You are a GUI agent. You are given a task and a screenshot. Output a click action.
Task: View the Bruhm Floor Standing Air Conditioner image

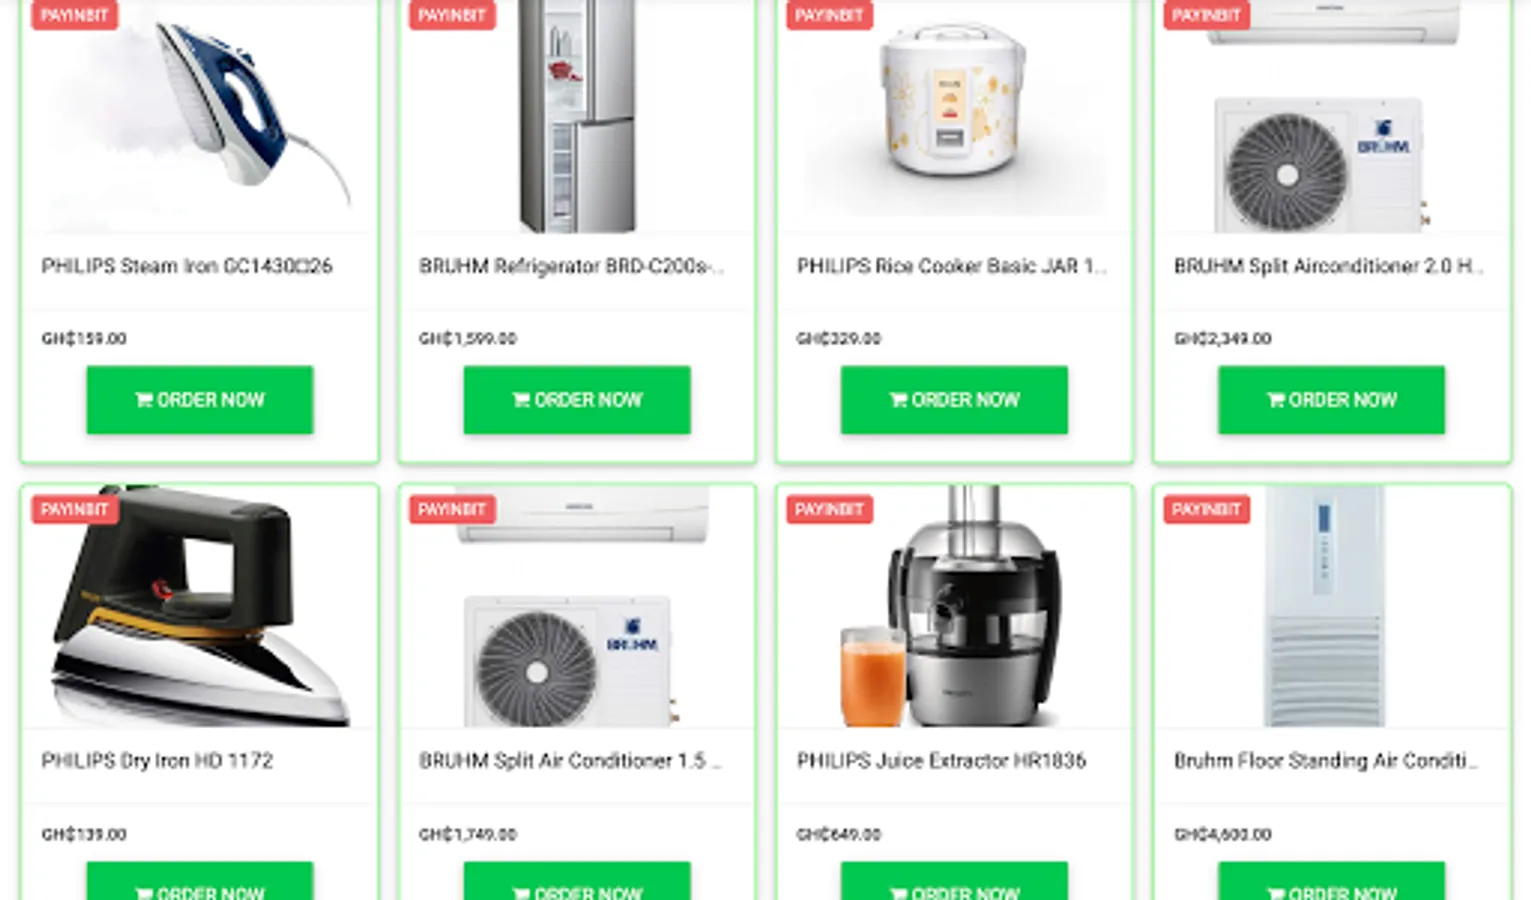pyautogui.click(x=1331, y=607)
